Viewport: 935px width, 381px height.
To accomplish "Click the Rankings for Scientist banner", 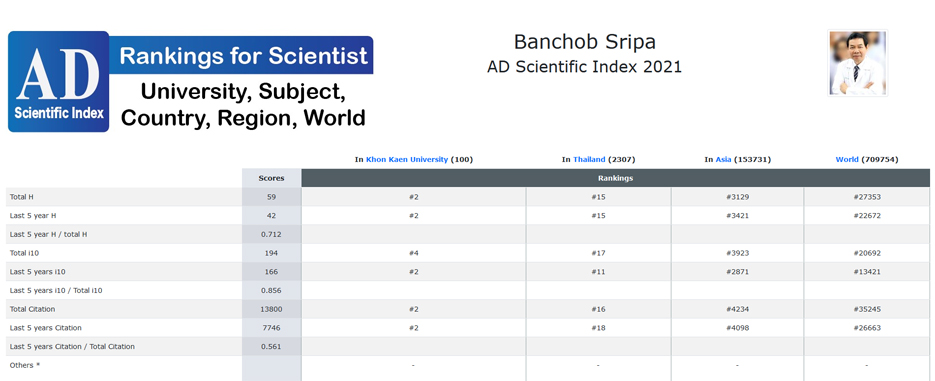I will click(242, 55).
